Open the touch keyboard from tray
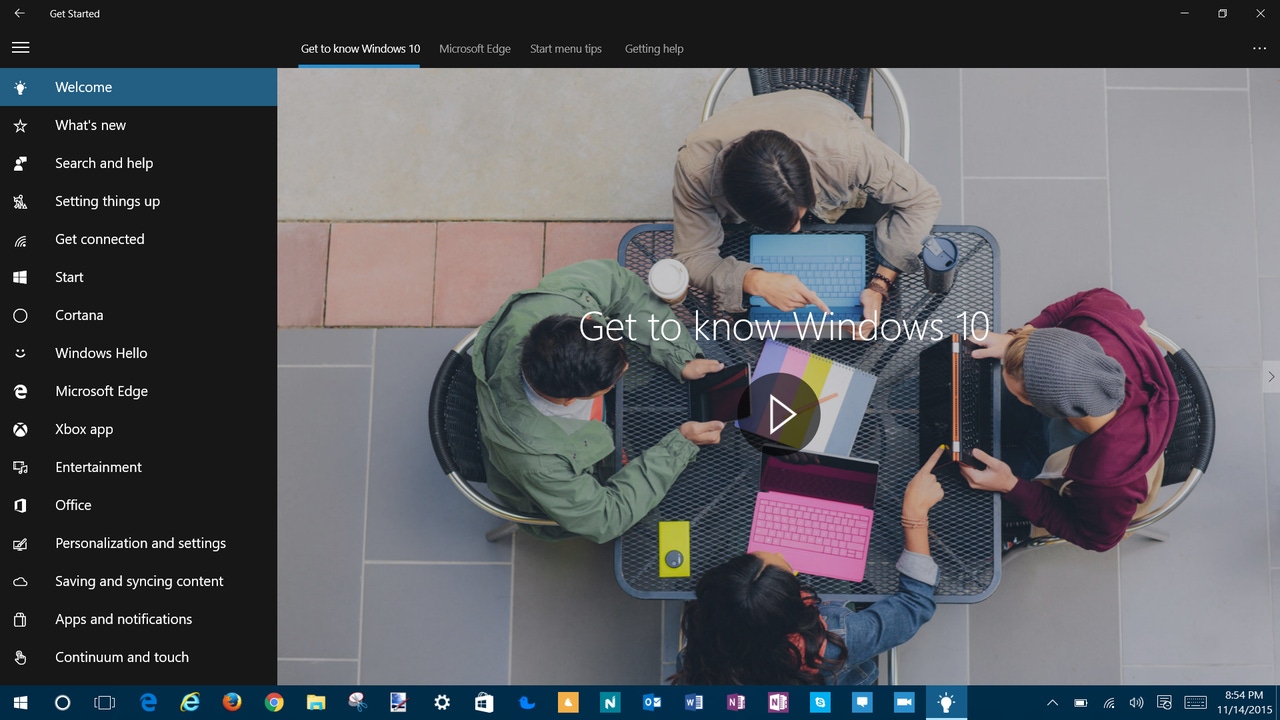This screenshot has height=720, width=1280. 1195,703
